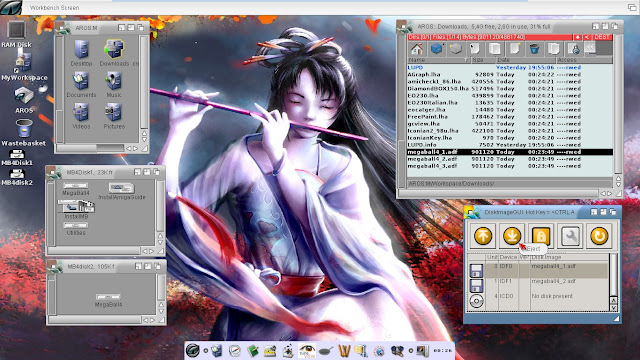The image size is (640, 360).
Task: Click the blue cube icon in the Downloads toolbar
Action: (436, 49)
